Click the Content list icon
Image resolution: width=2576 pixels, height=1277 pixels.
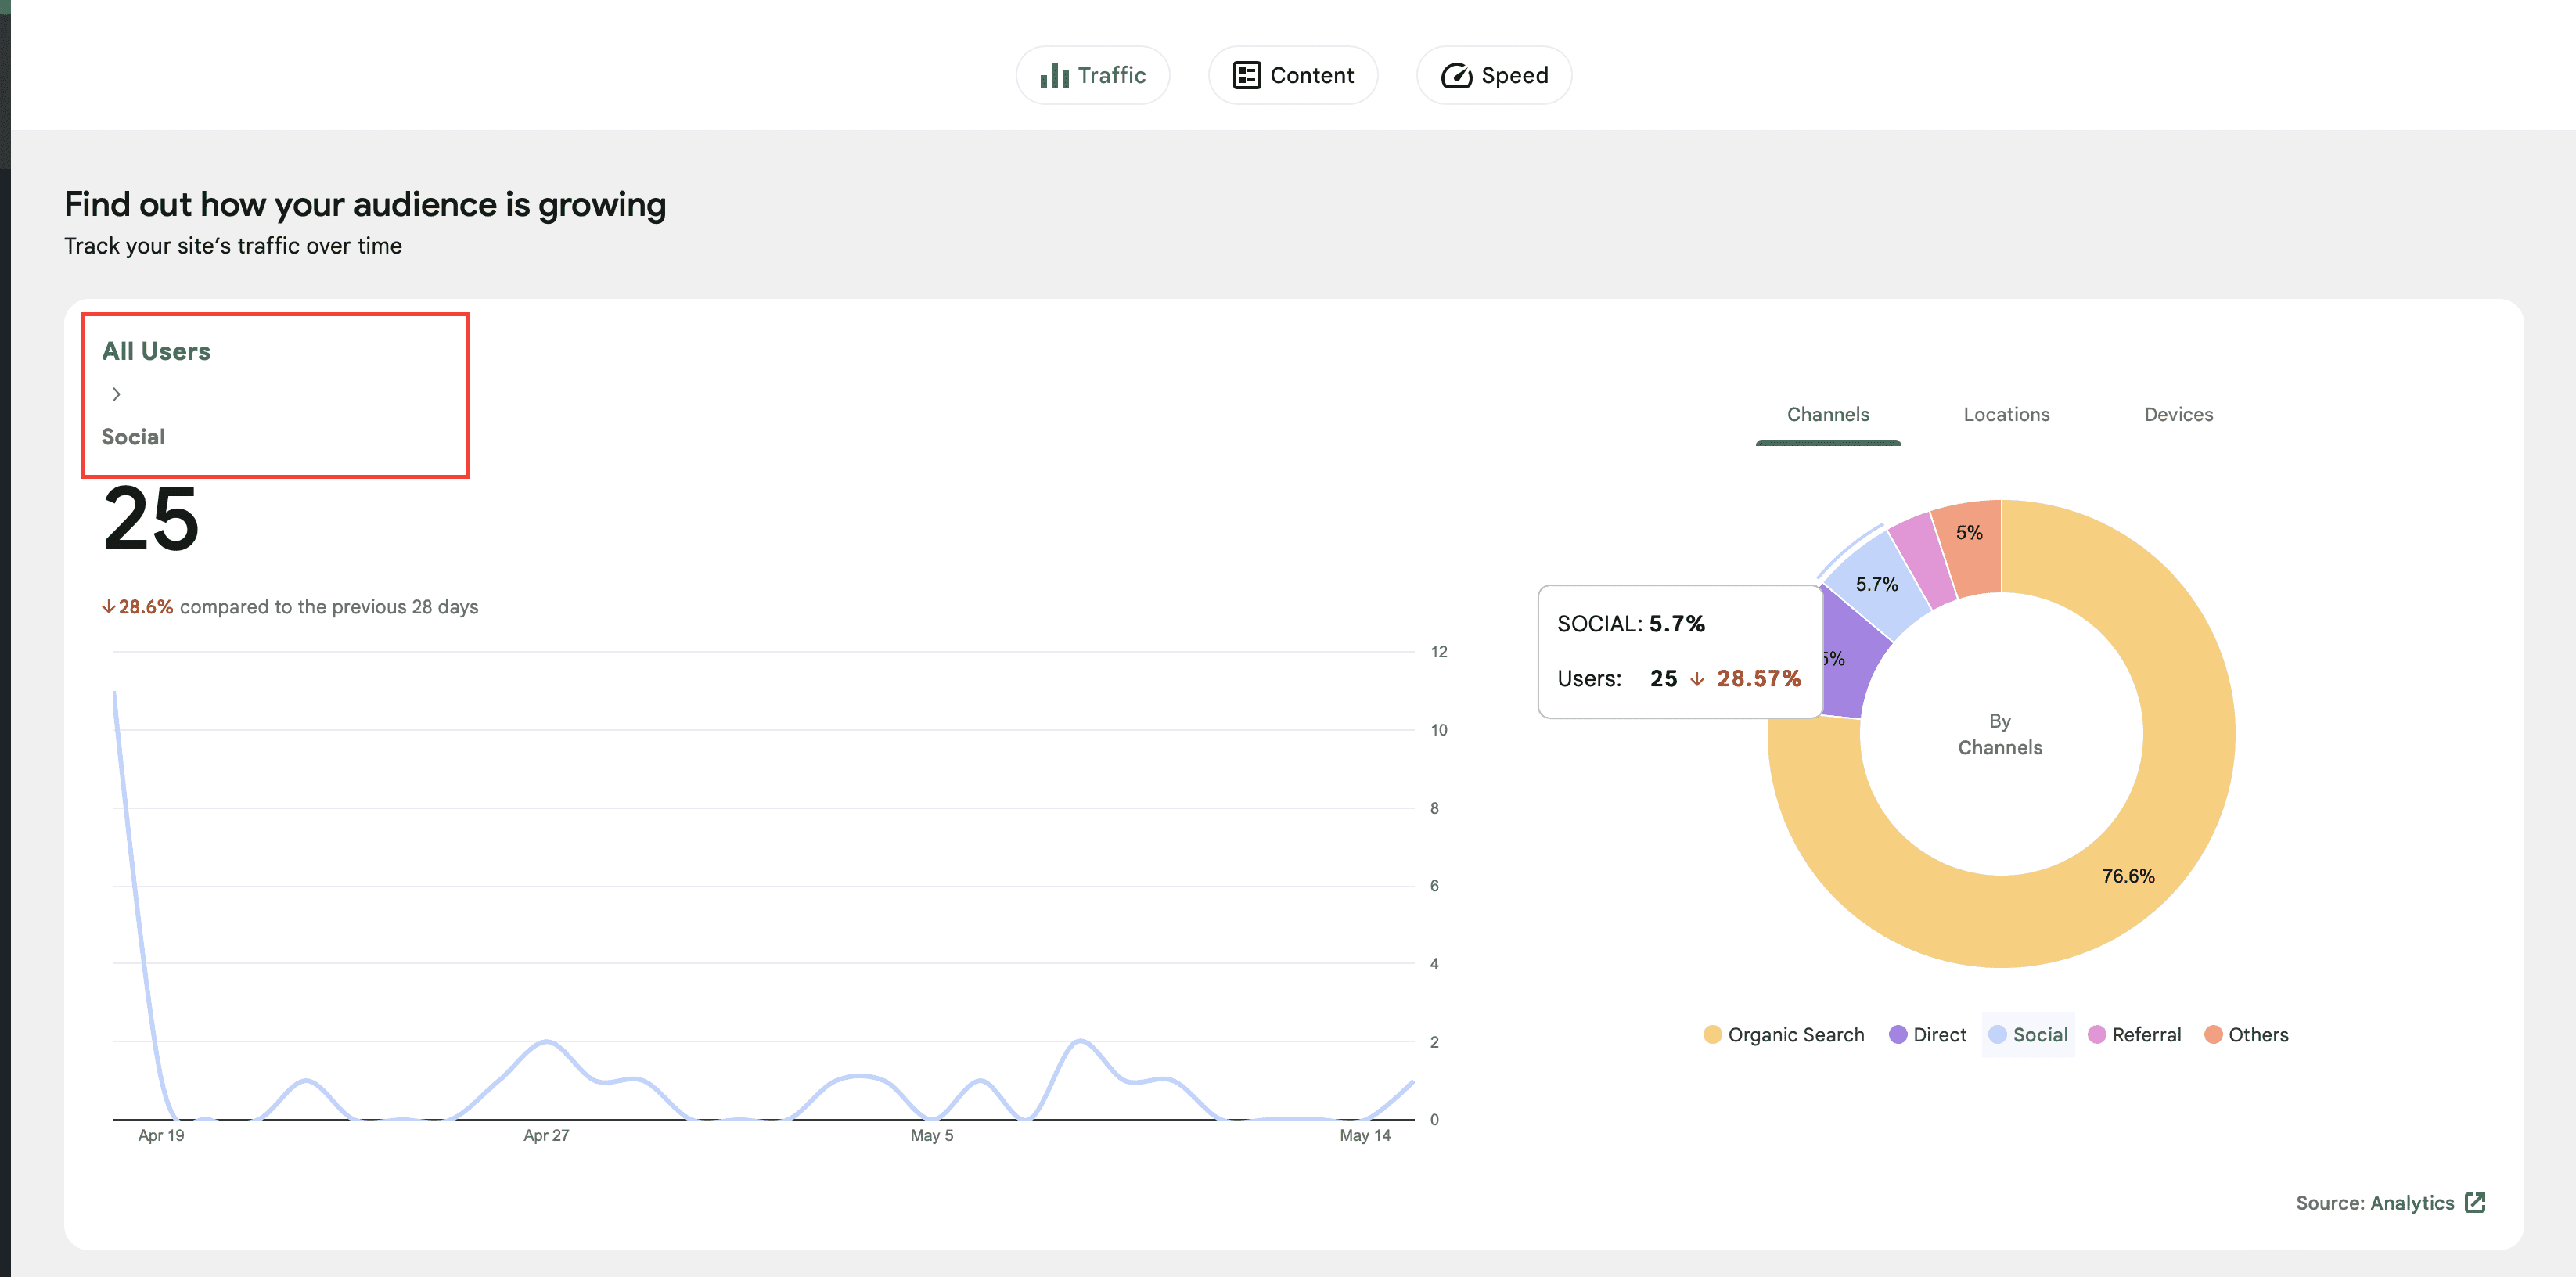click(1246, 75)
